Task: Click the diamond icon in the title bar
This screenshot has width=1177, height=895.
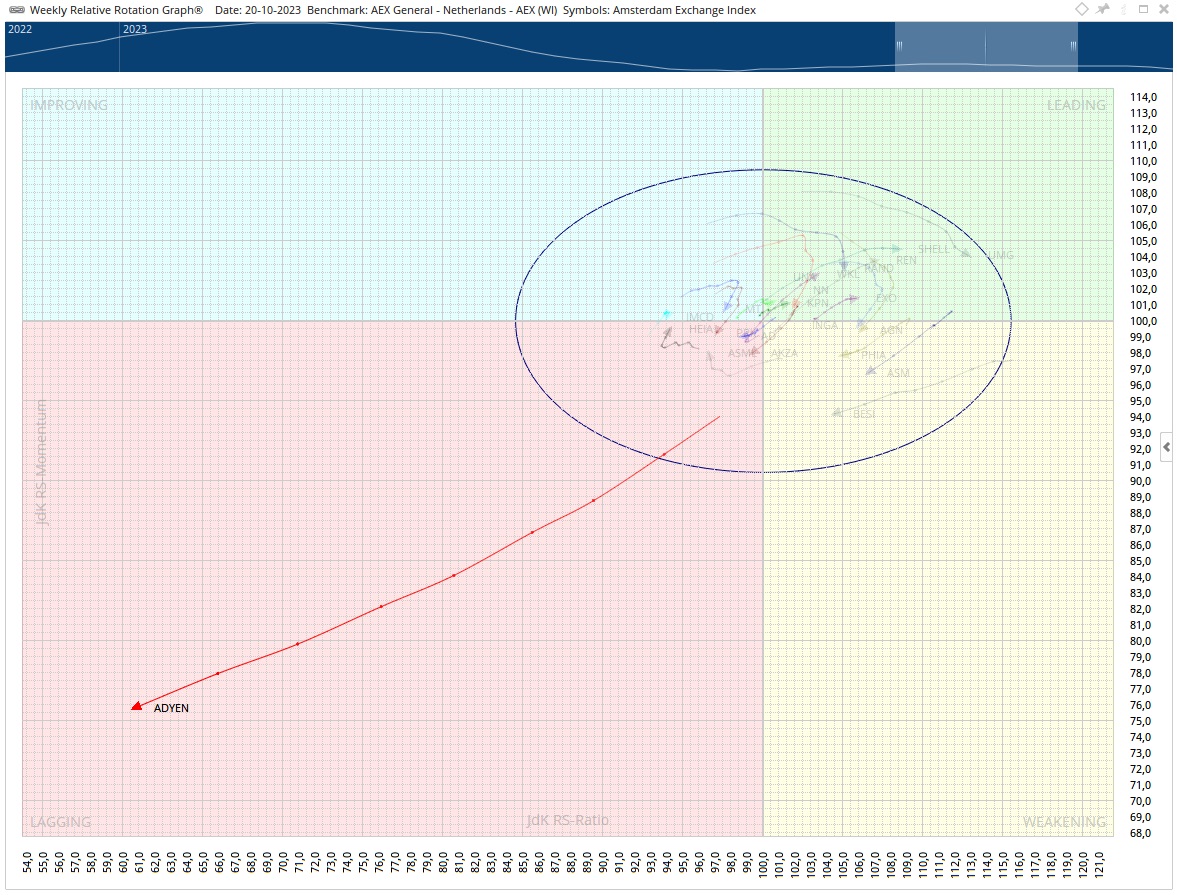Action: coord(1082,9)
